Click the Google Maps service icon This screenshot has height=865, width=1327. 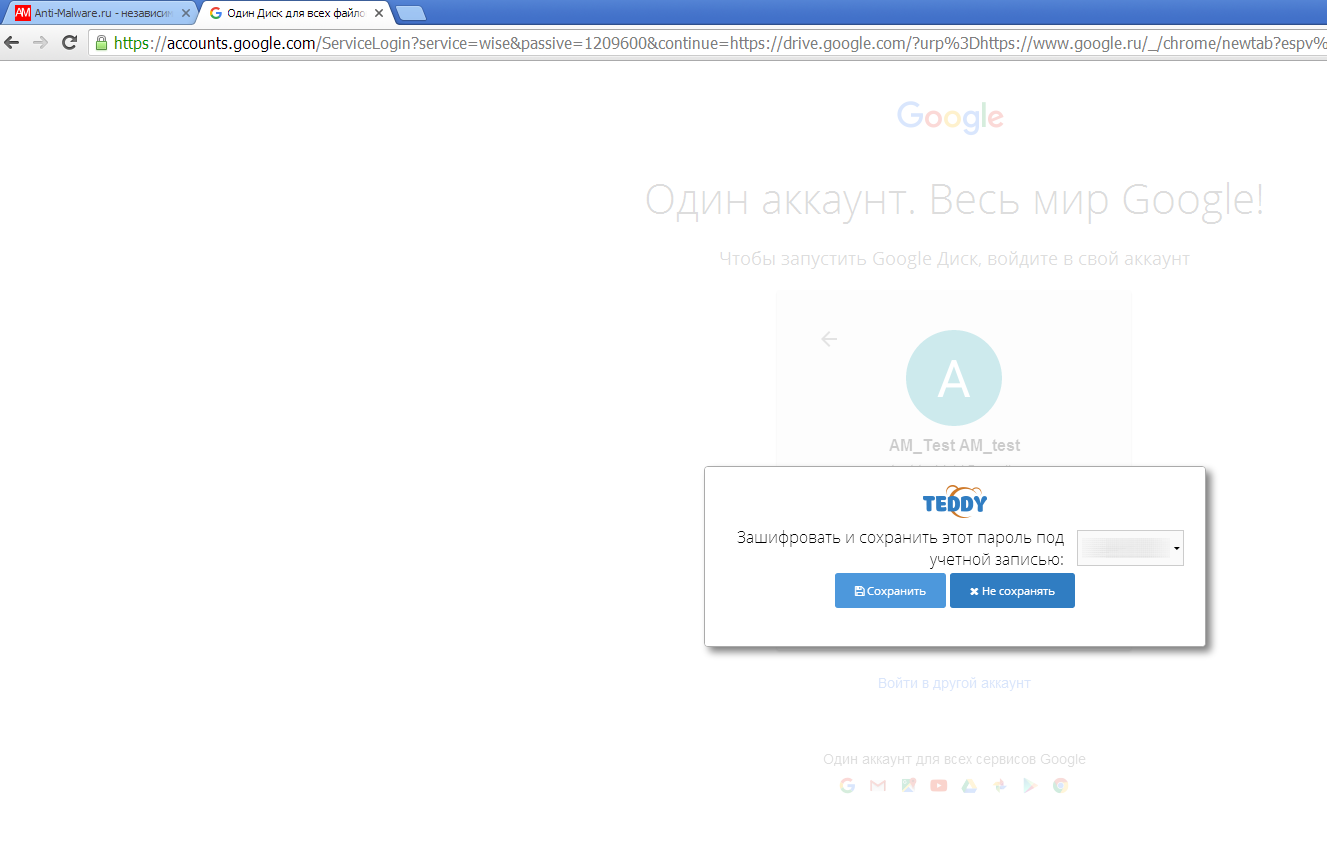(908, 786)
